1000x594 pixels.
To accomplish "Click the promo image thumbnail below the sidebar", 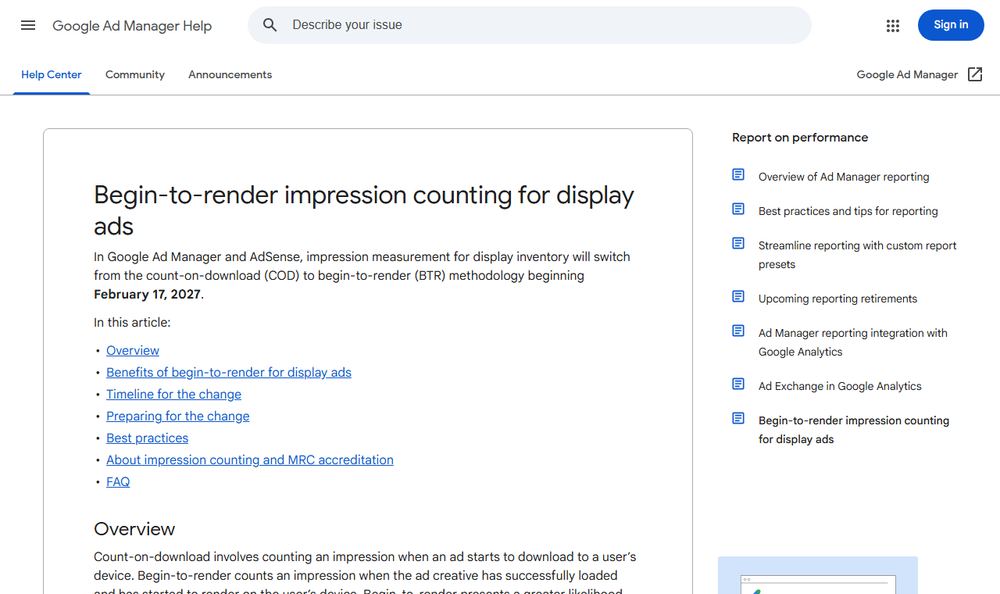I will [818, 575].
